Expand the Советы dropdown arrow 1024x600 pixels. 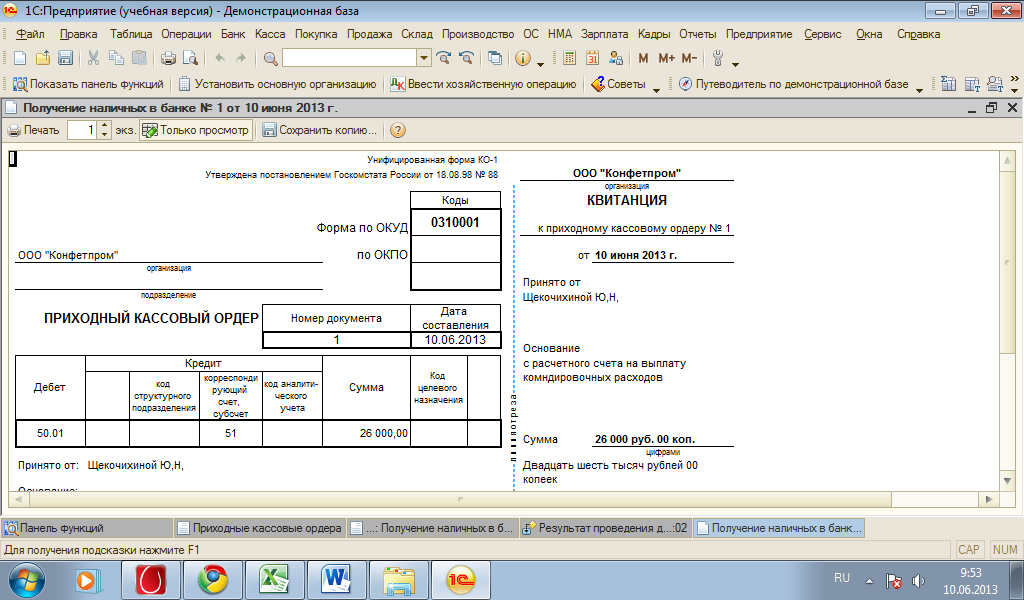click(656, 89)
